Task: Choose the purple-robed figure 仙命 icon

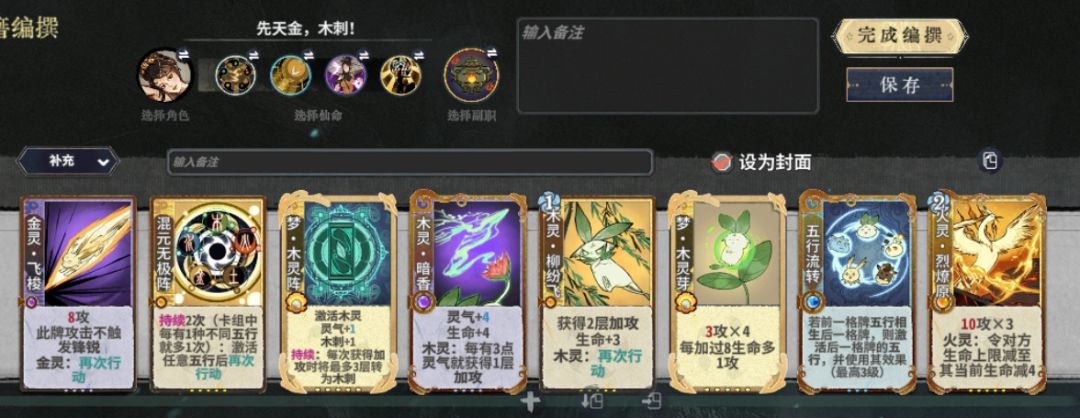Action: click(x=345, y=74)
